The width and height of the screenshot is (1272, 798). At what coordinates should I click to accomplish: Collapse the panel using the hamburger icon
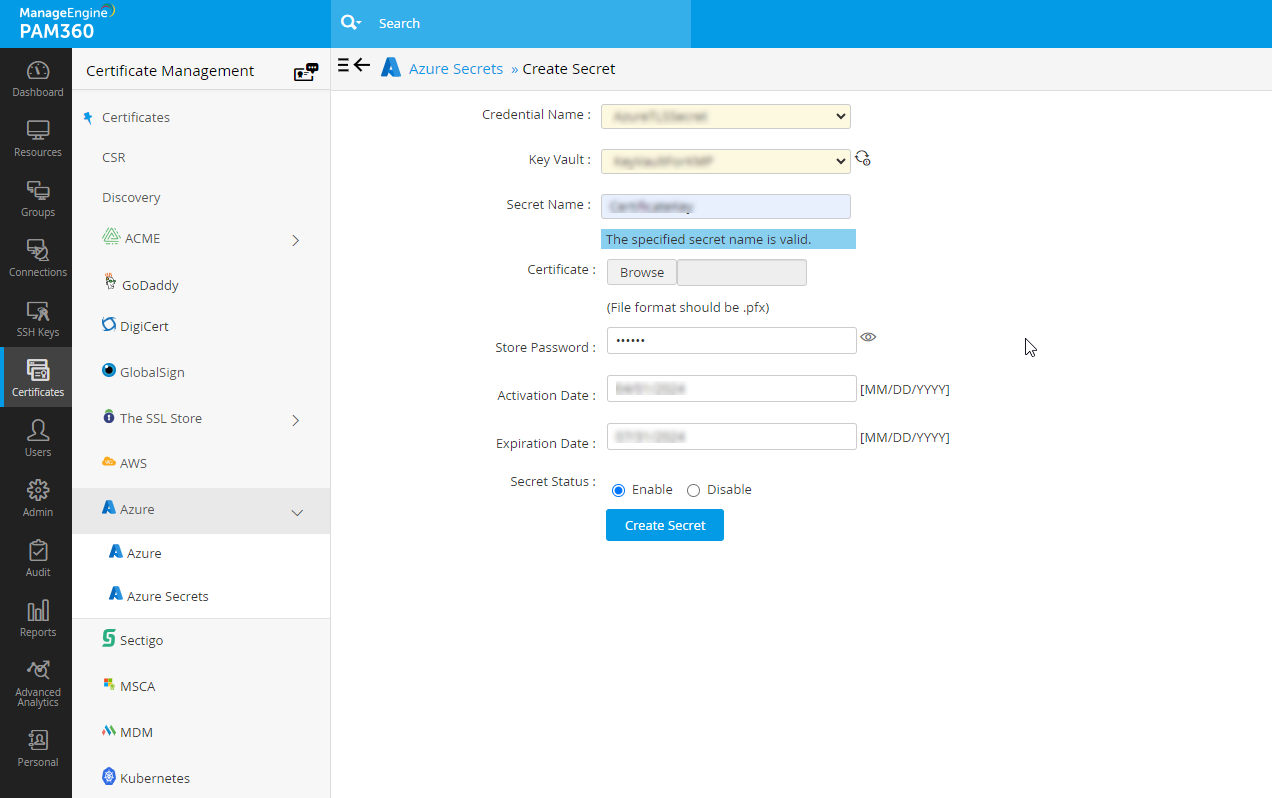(345, 64)
